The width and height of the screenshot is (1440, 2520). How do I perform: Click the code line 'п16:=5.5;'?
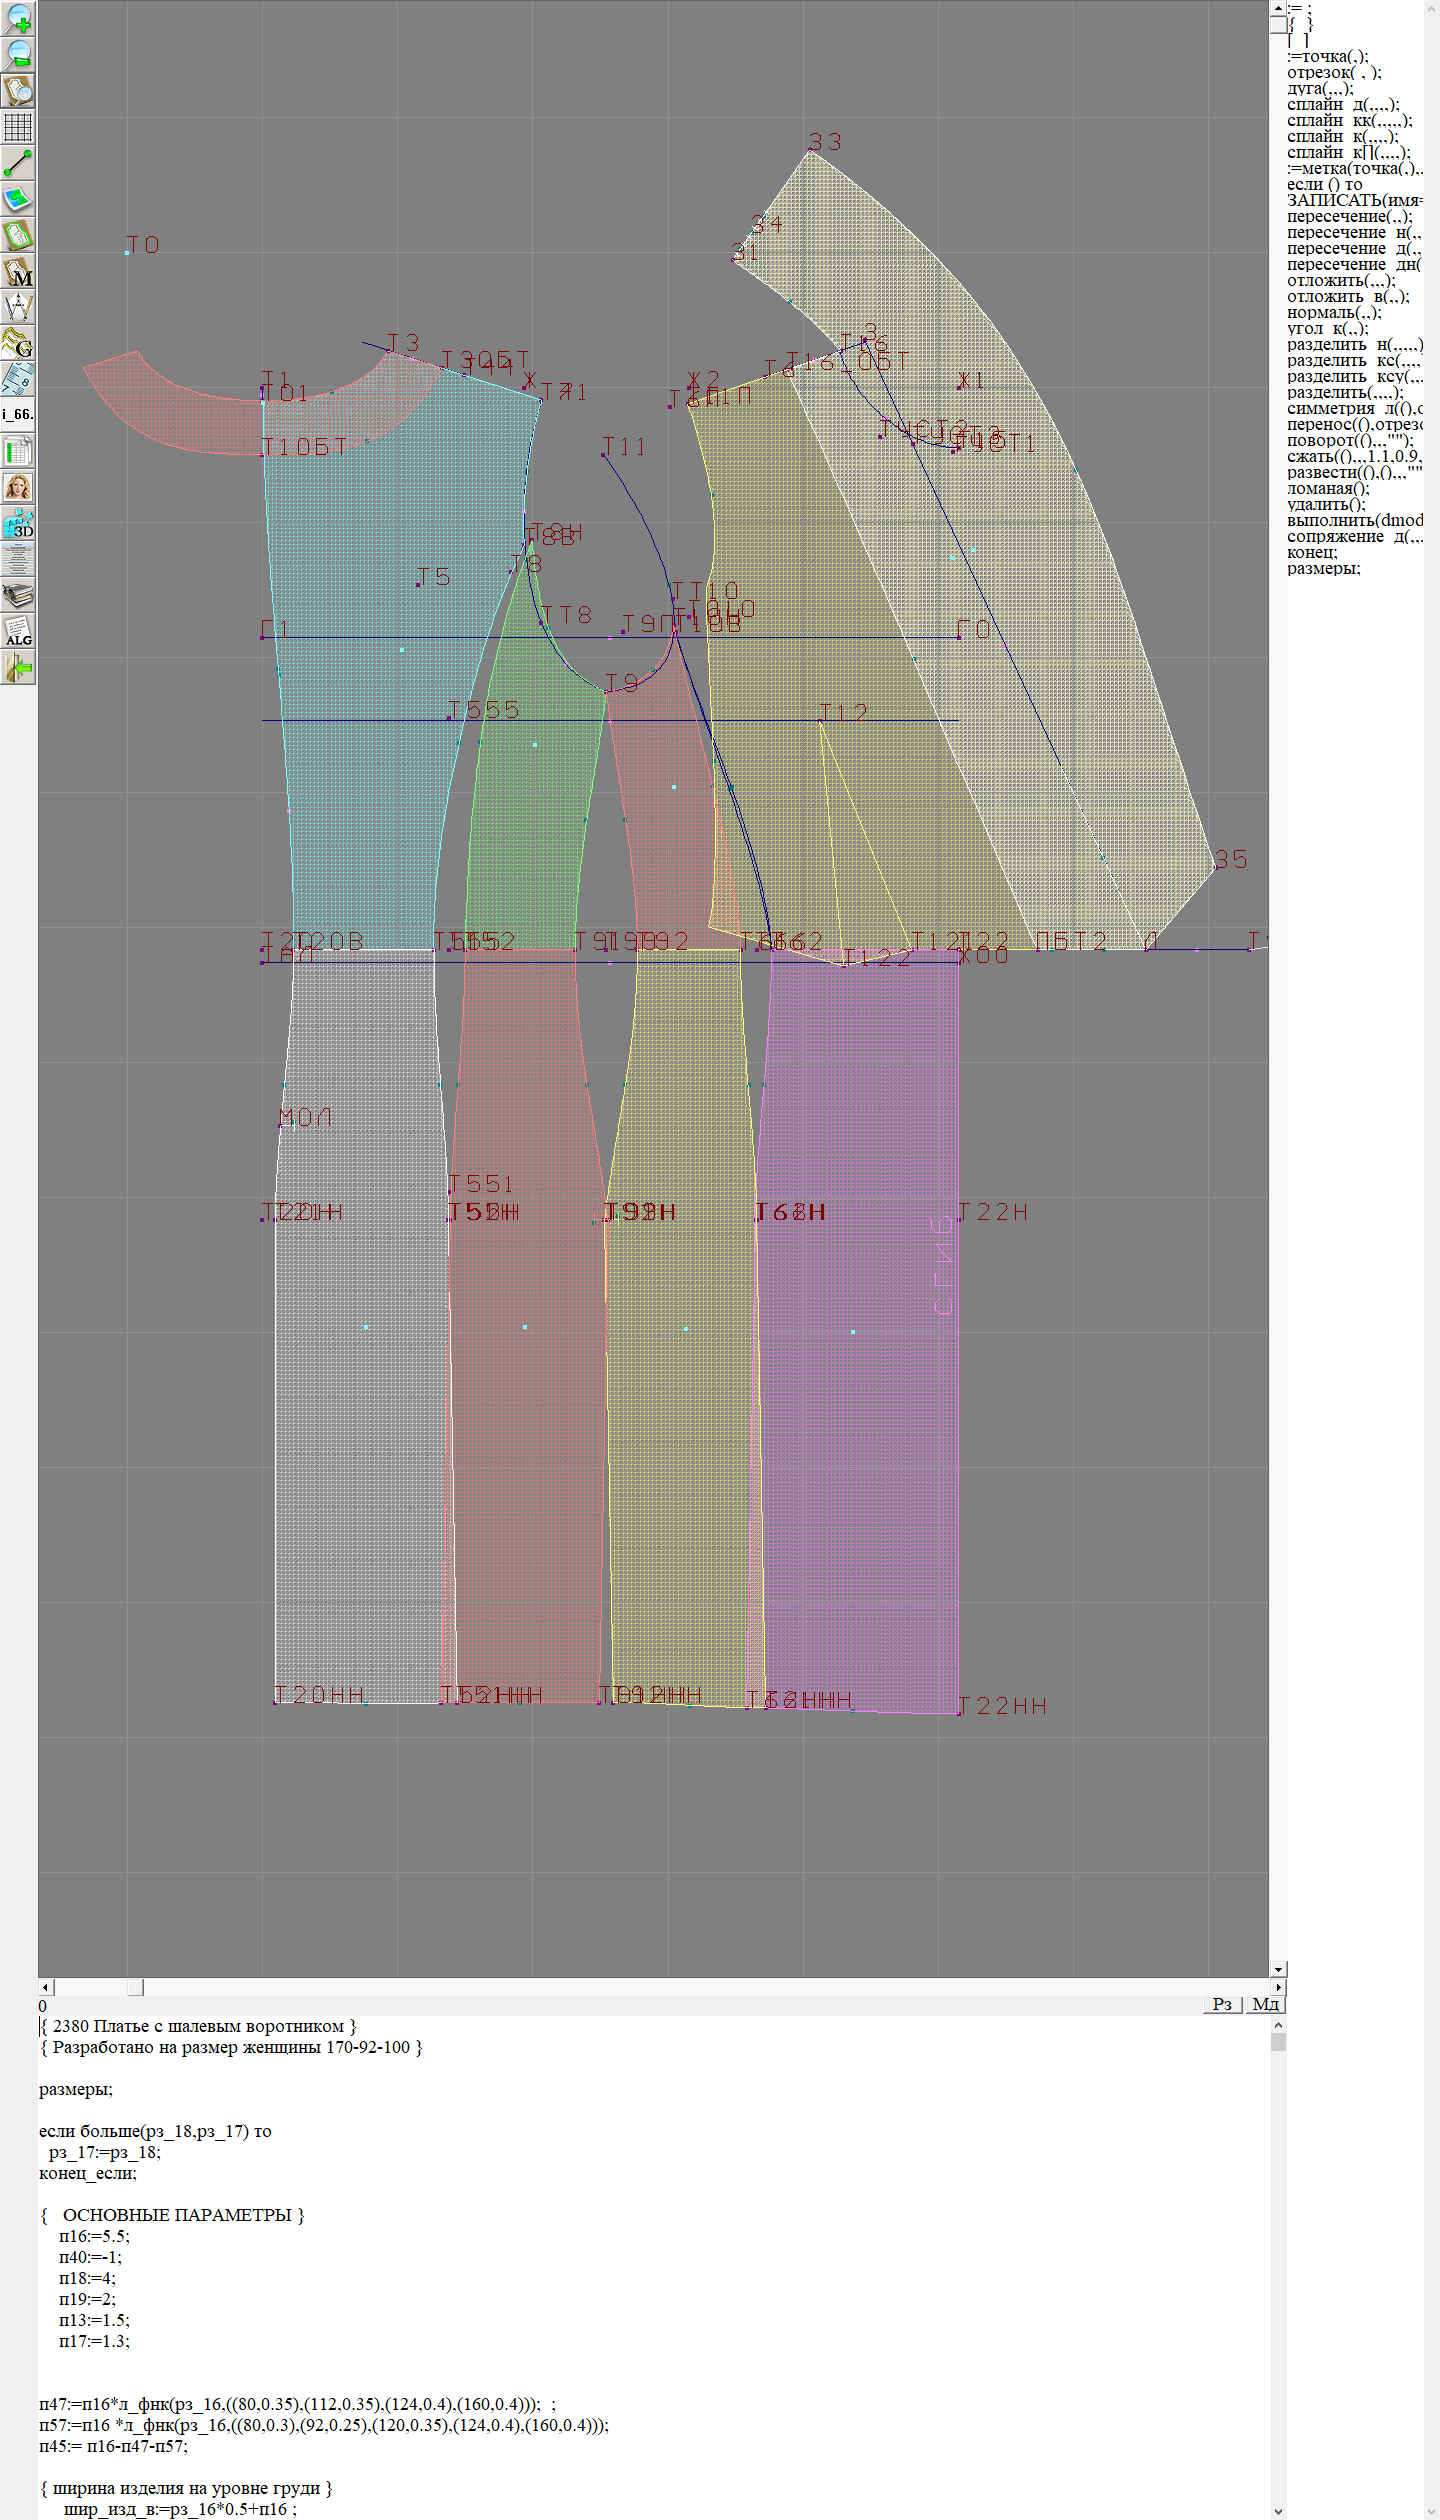pos(94,2236)
